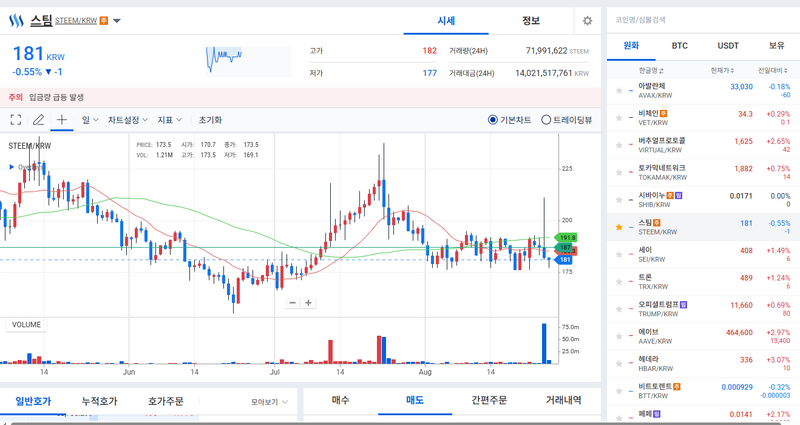Click 거래량 value 71,991,622
Viewport: 800px width, 425px height.
[x=546, y=51]
